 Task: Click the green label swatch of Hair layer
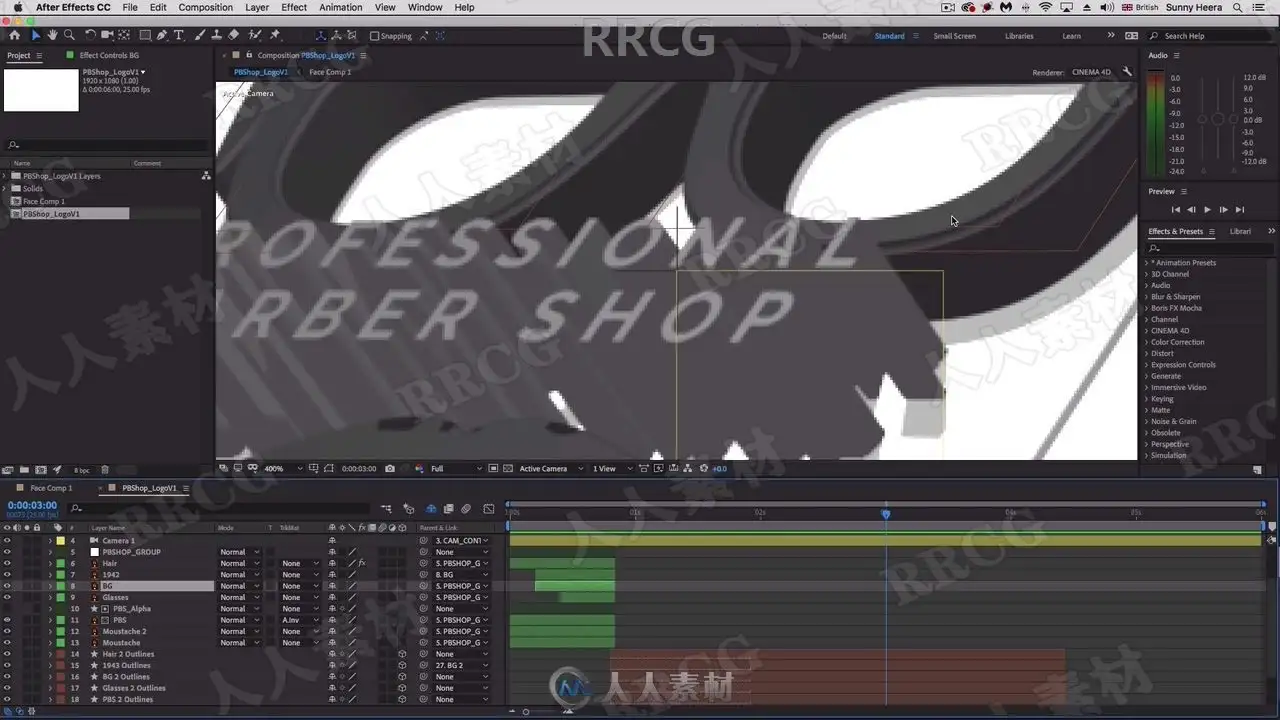(60, 563)
